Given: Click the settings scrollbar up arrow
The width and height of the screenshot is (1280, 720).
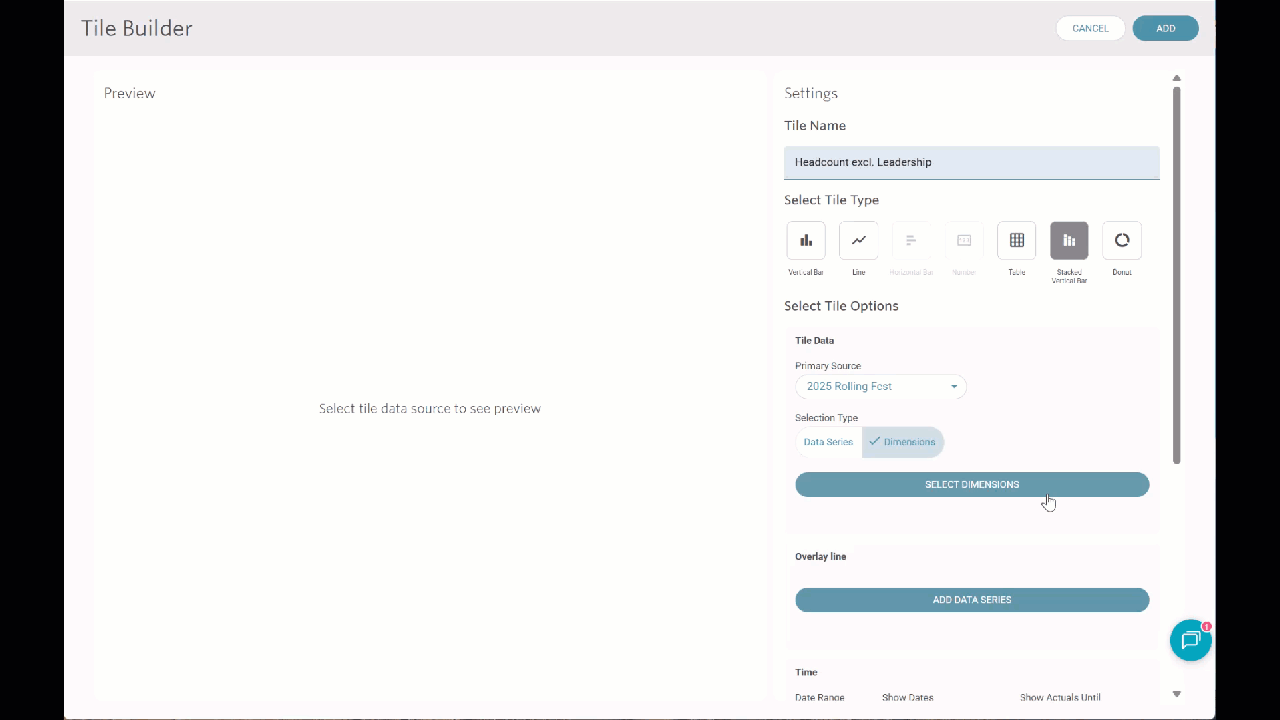Looking at the screenshot, I should [1176, 78].
